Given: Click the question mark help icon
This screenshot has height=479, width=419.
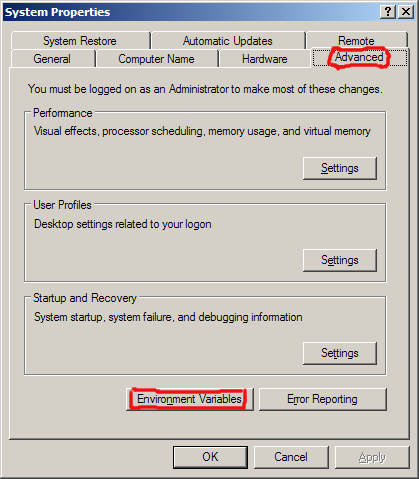Looking at the screenshot, I should click(x=388, y=12).
